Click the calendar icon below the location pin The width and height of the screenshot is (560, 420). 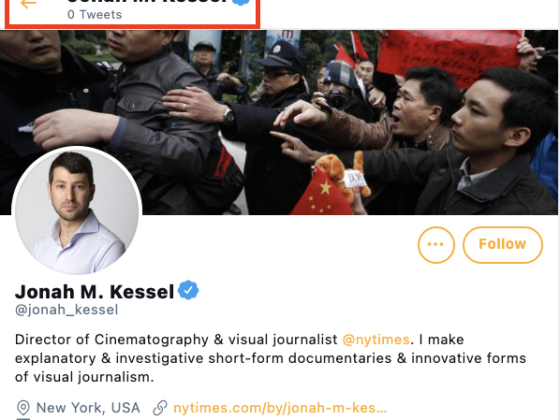[x=23, y=419]
